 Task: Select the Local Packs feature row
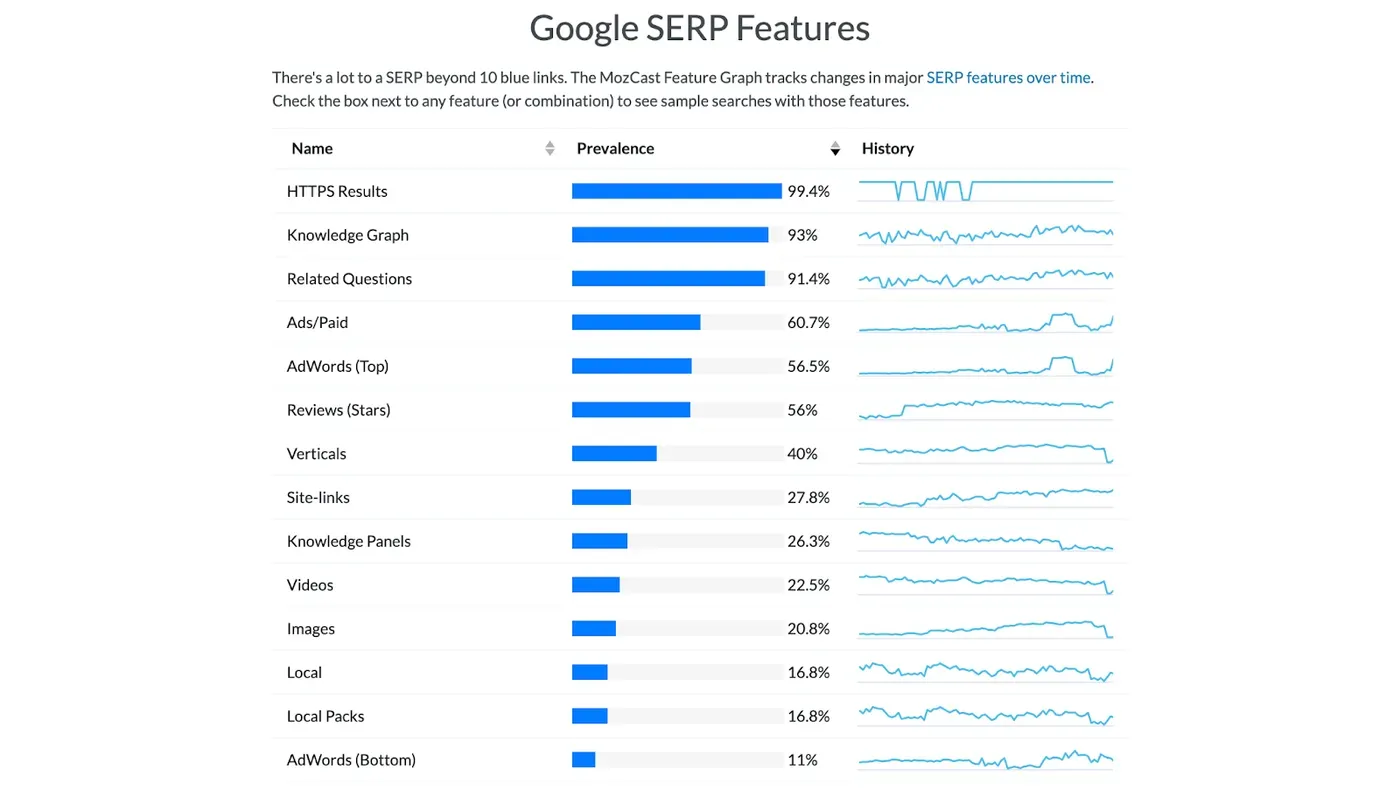tap(700, 716)
